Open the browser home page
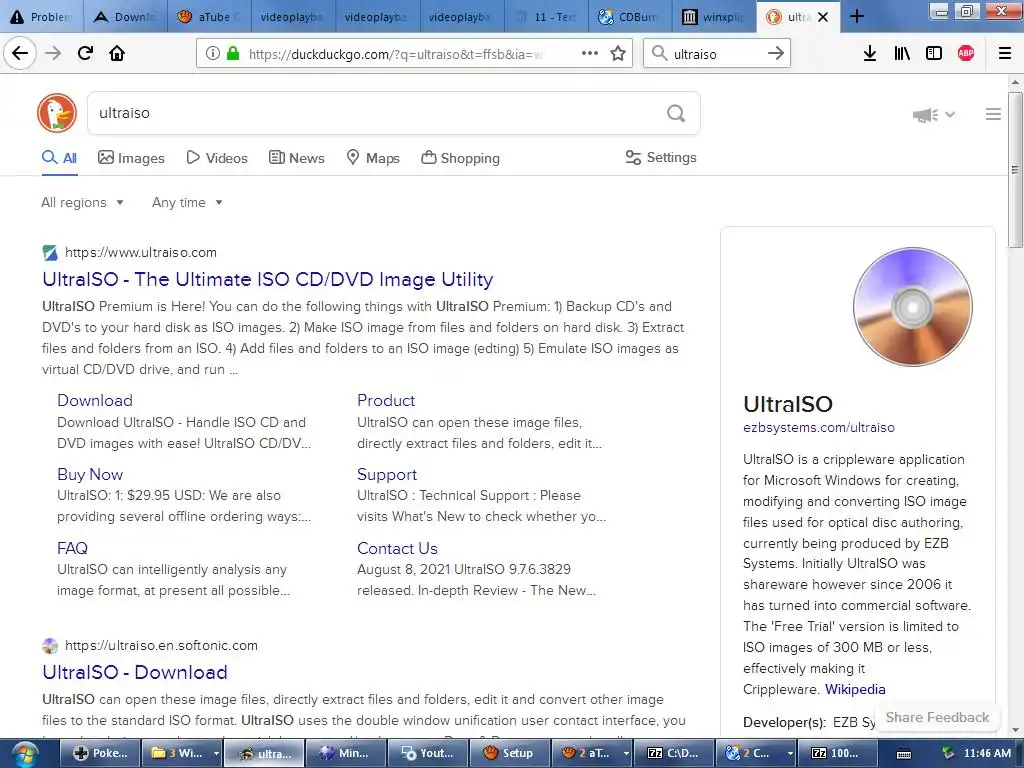 click(117, 54)
